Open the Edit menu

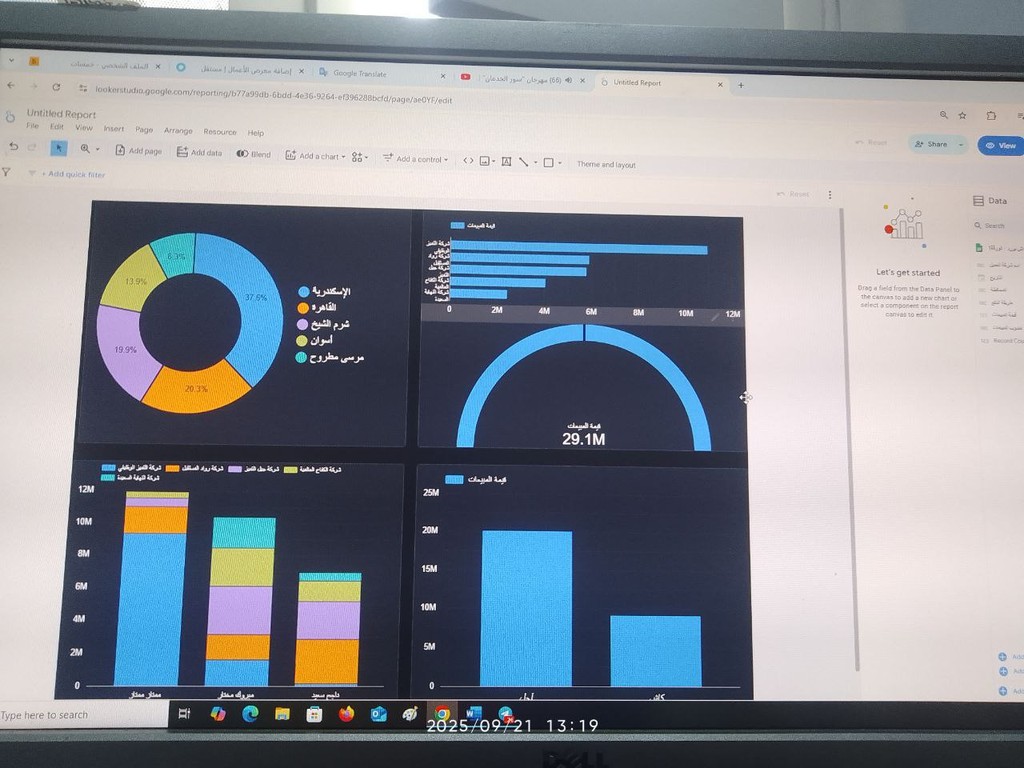point(57,126)
